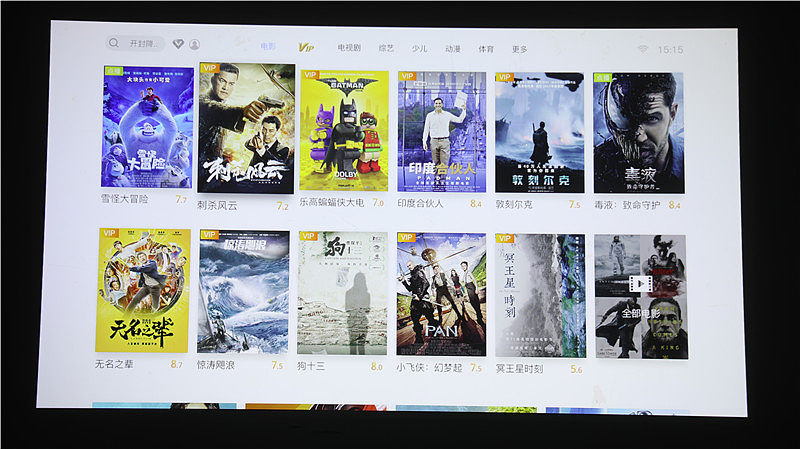Open the 毒液 Venom poster

coord(639,133)
